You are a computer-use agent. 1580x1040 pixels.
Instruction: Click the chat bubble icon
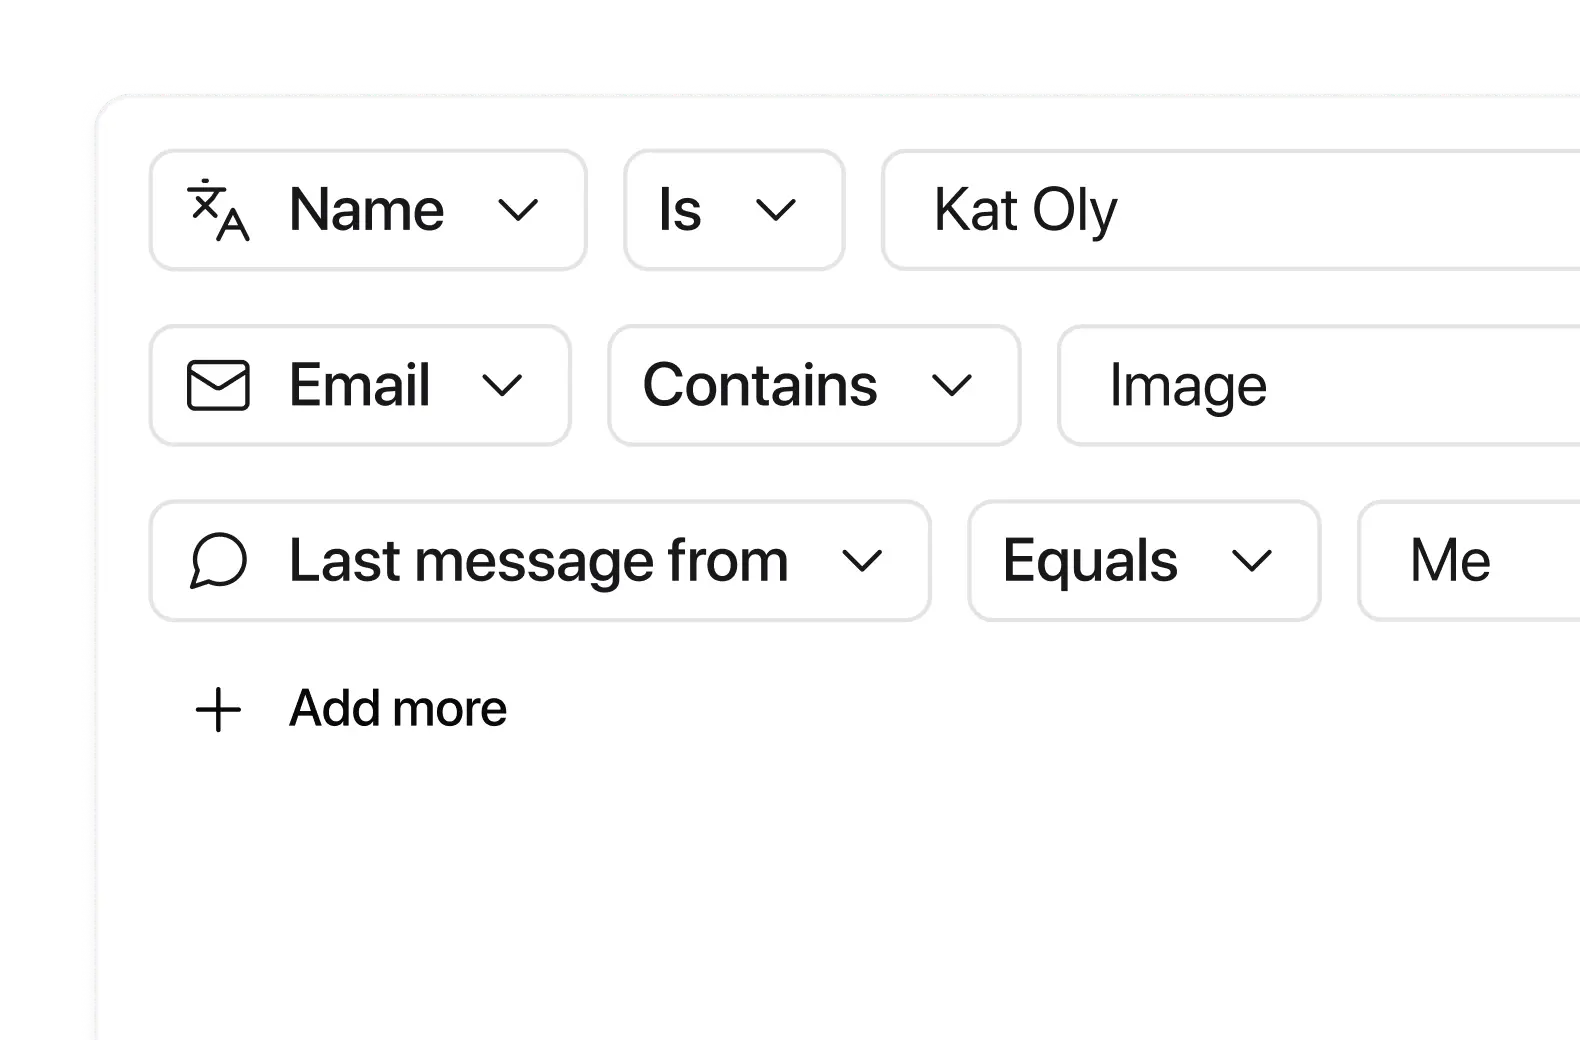[x=218, y=561]
